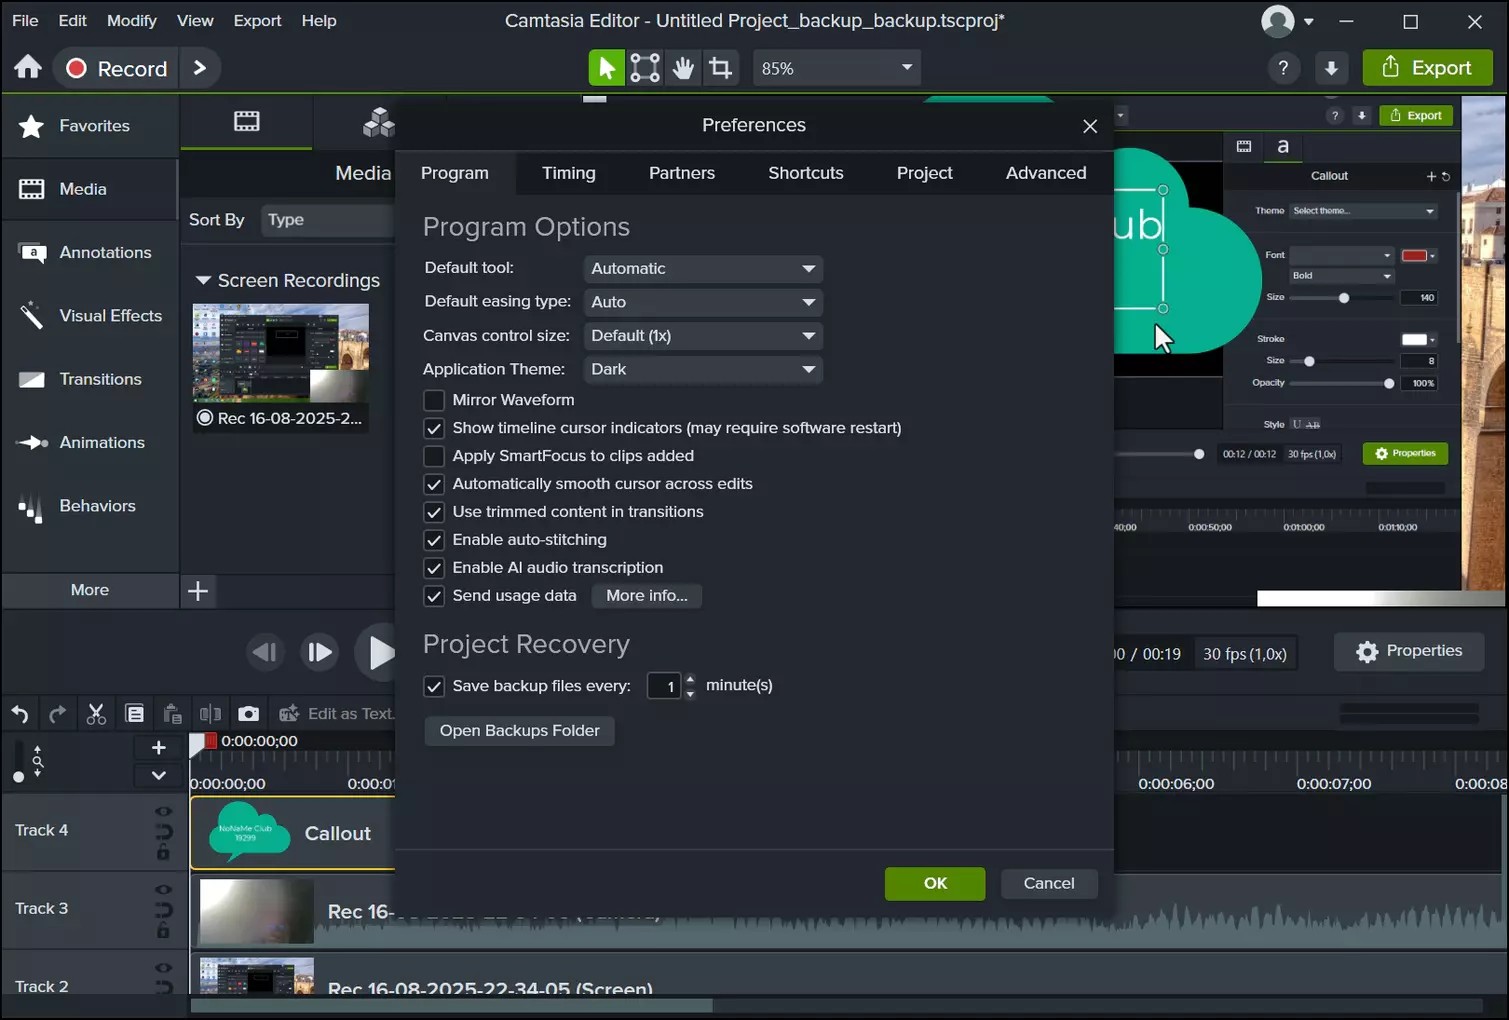Open the Visual Effects panel
This screenshot has height=1020, width=1509.
90,316
